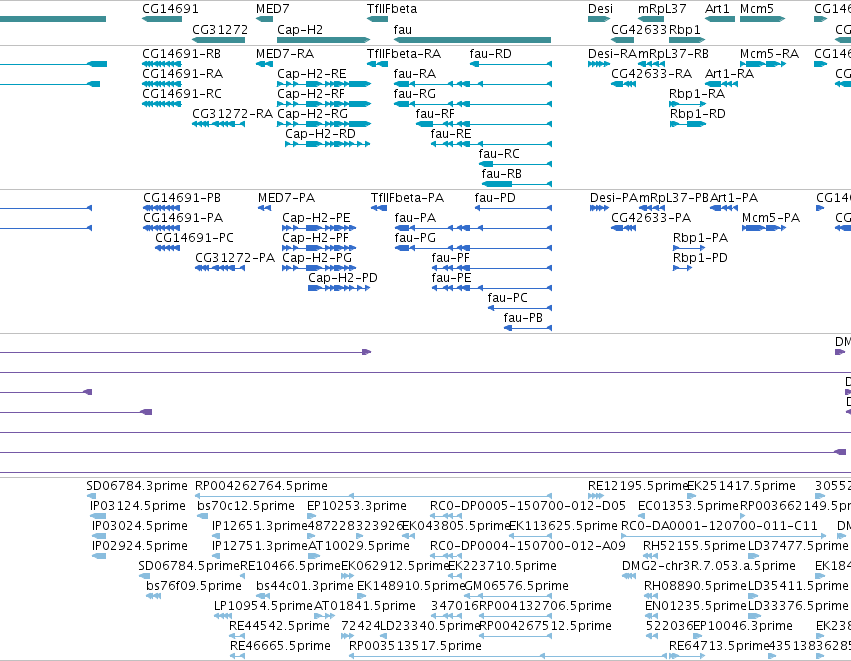The image size is (851, 661).
Task: Click EST bs76f09.5prime
Action: tap(154, 596)
